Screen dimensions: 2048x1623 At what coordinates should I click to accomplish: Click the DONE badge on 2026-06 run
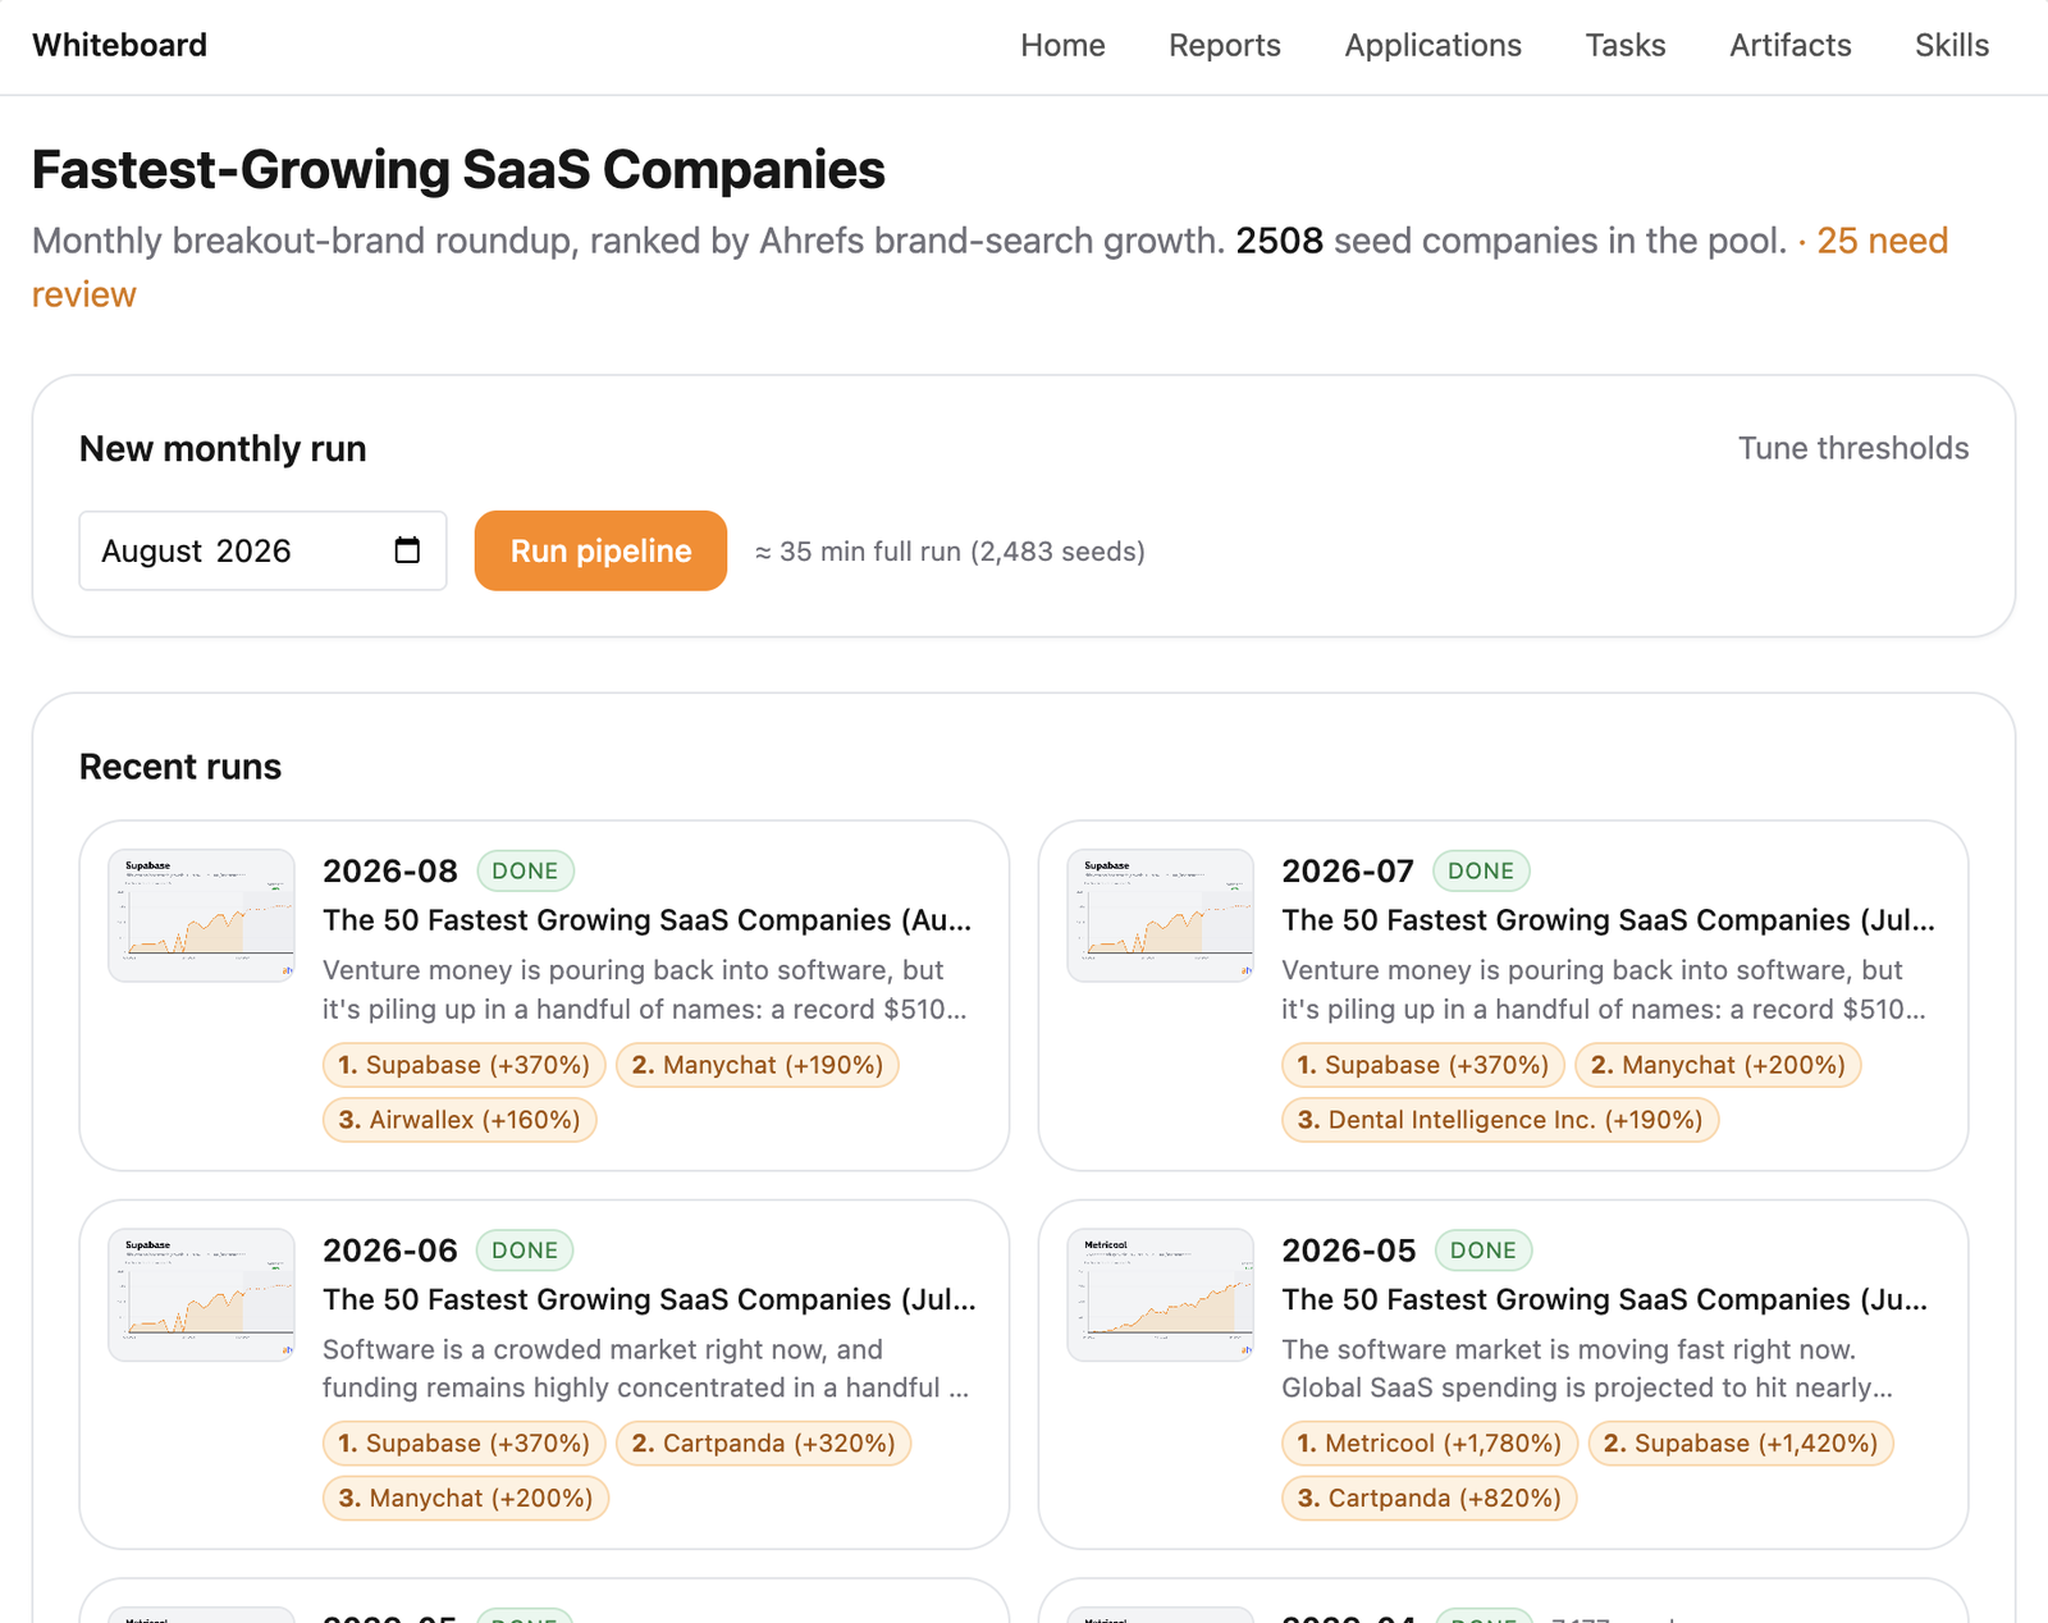click(525, 1250)
